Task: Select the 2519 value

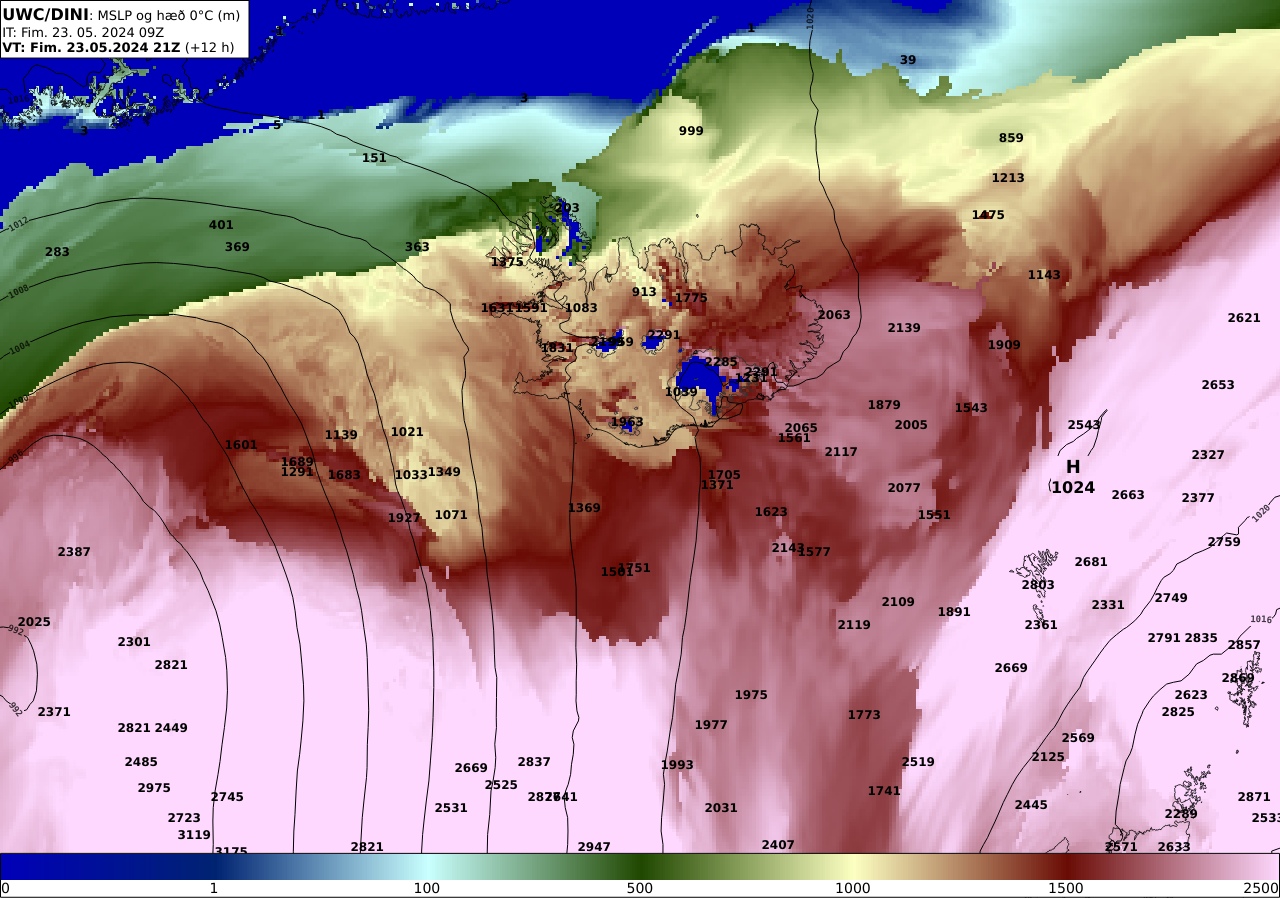Action: click(918, 762)
